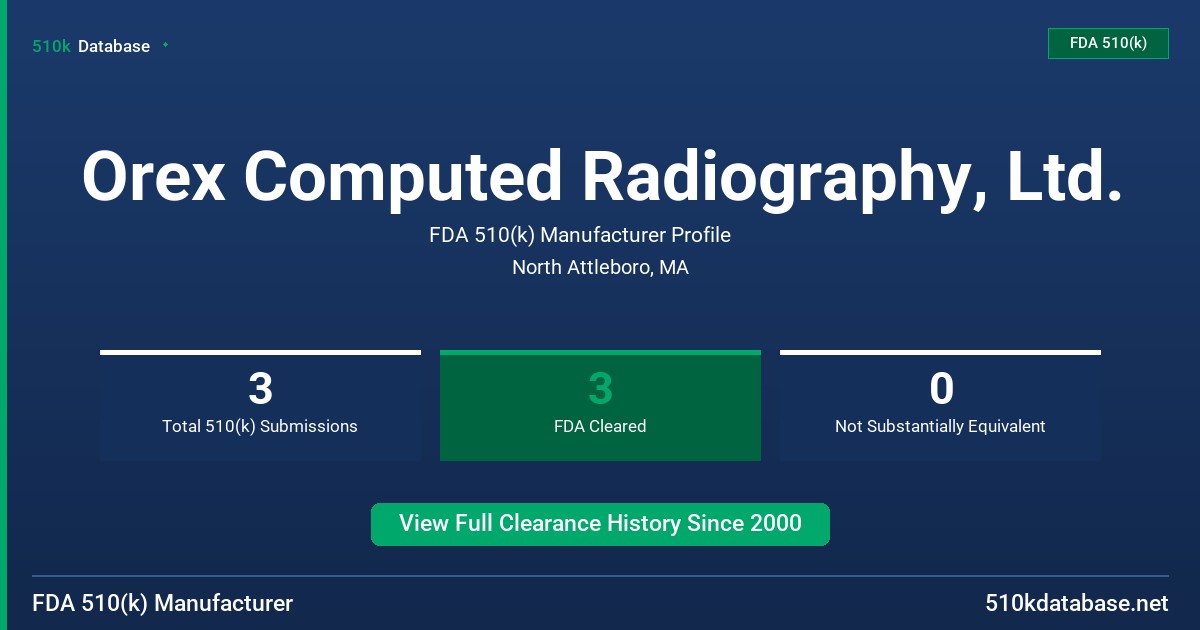
Task: Click the green dot beside Database logo
Action: 165,45
